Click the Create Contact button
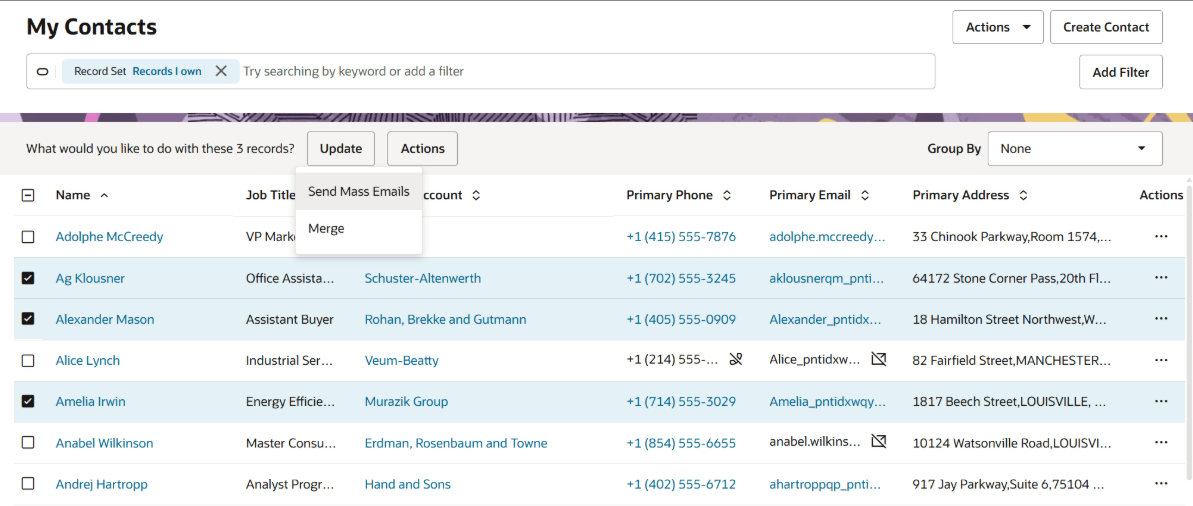Image resolution: width=1193 pixels, height=506 pixels. click(x=1106, y=27)
